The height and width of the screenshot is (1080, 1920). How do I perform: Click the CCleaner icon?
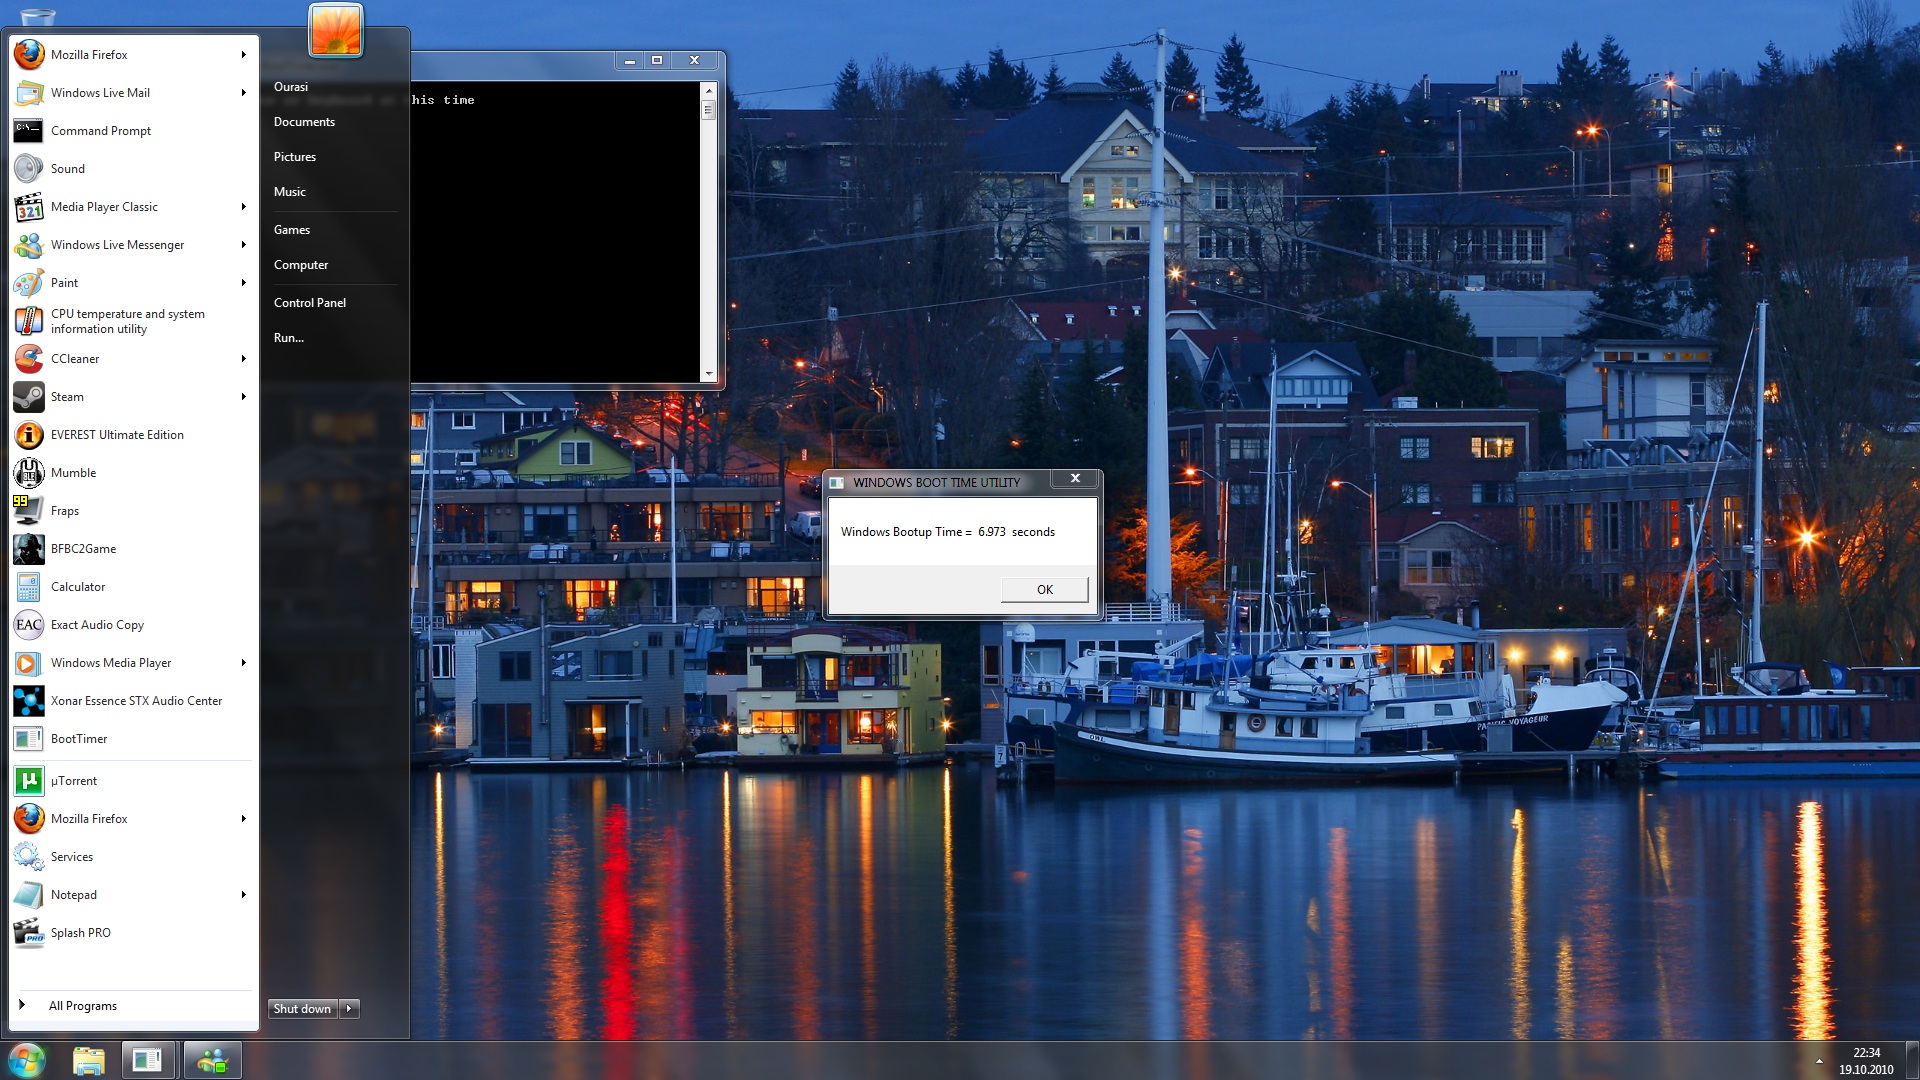click(x=29, y=359)
